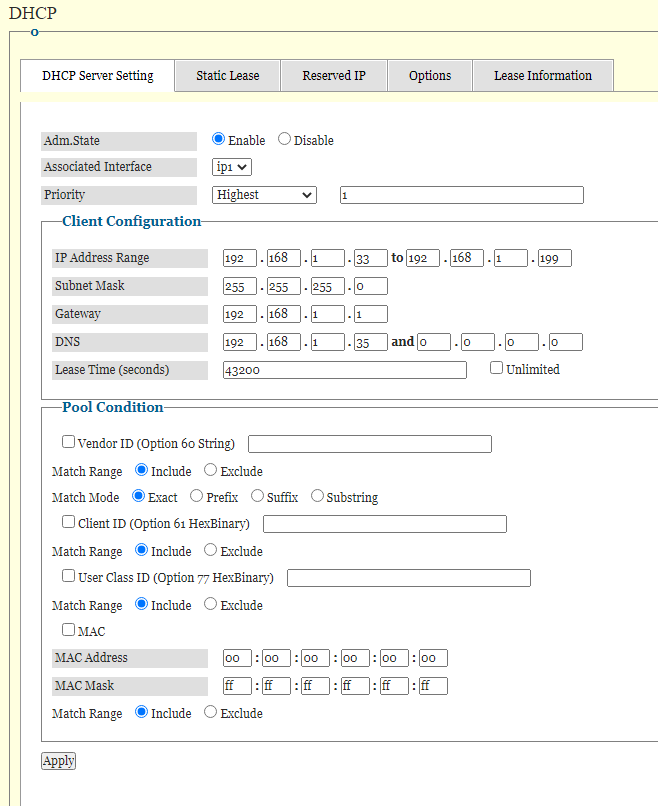The image size is (658, 806).
Task: Click the Priority value text field
Action: (462, 195)
